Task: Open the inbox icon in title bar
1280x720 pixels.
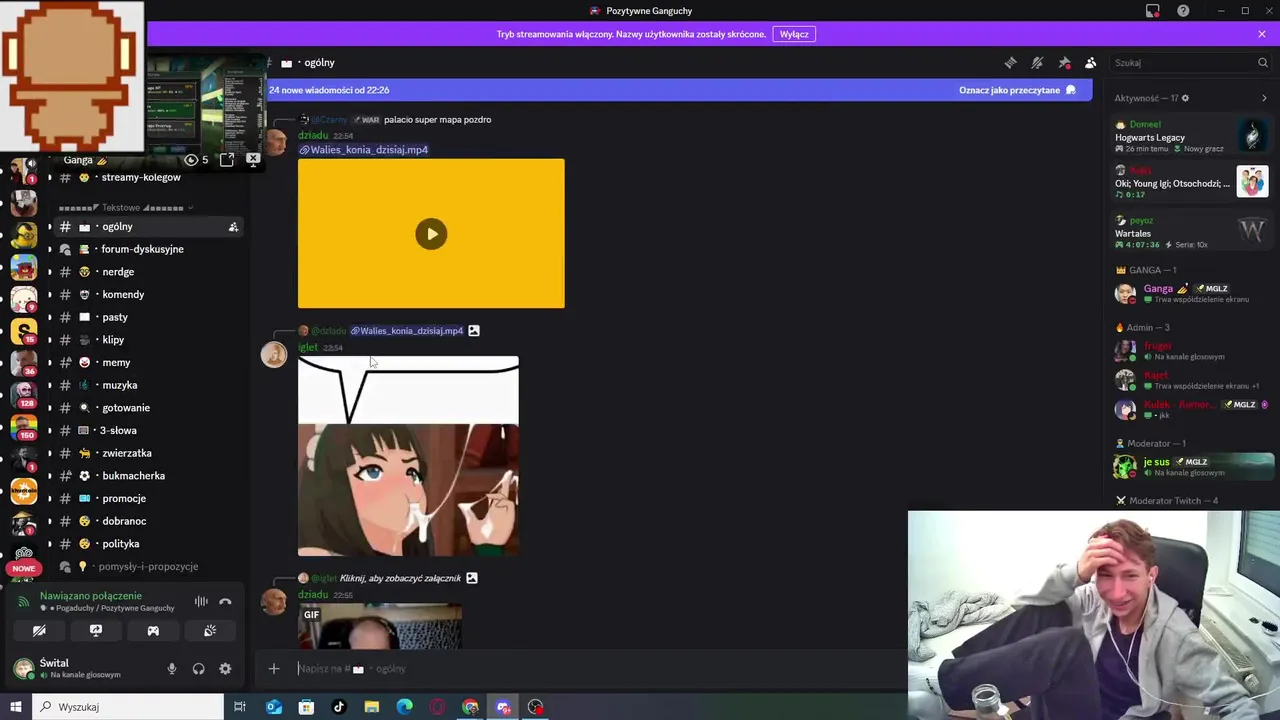Action: click(1153, 11)
